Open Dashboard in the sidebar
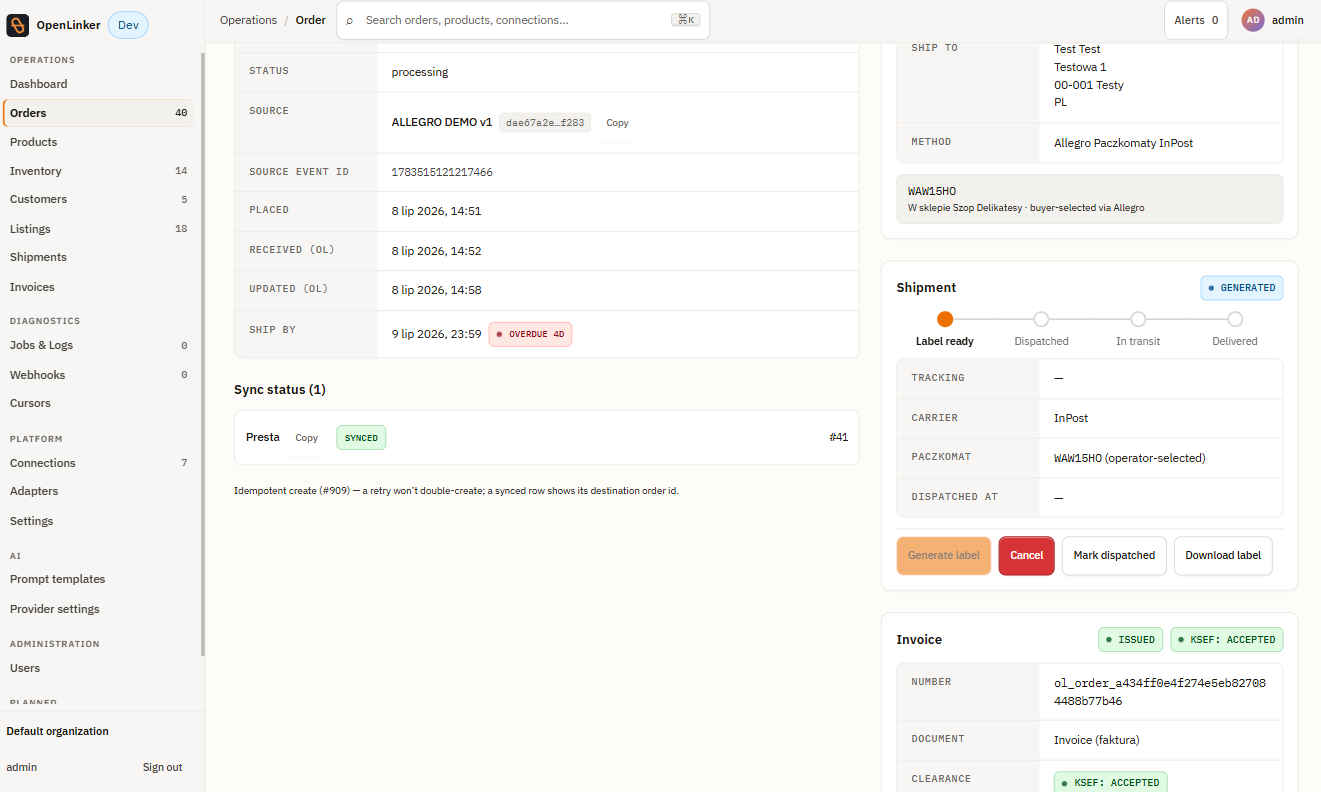 (x=98, y=84)
